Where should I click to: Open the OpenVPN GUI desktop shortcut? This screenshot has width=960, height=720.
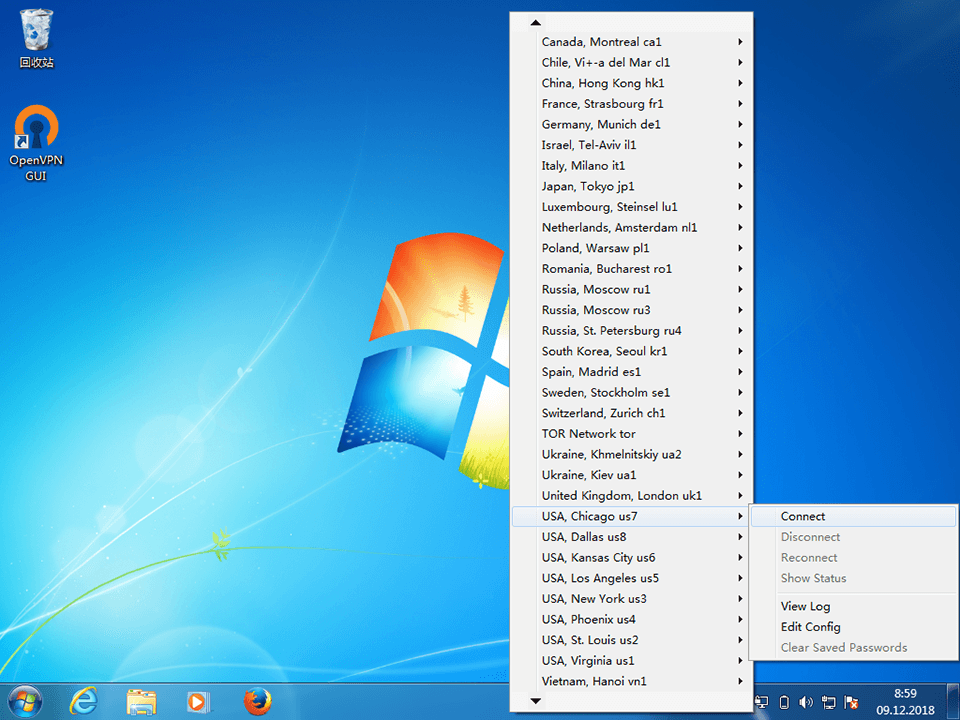pyautogui.click(x=36, y=143)
